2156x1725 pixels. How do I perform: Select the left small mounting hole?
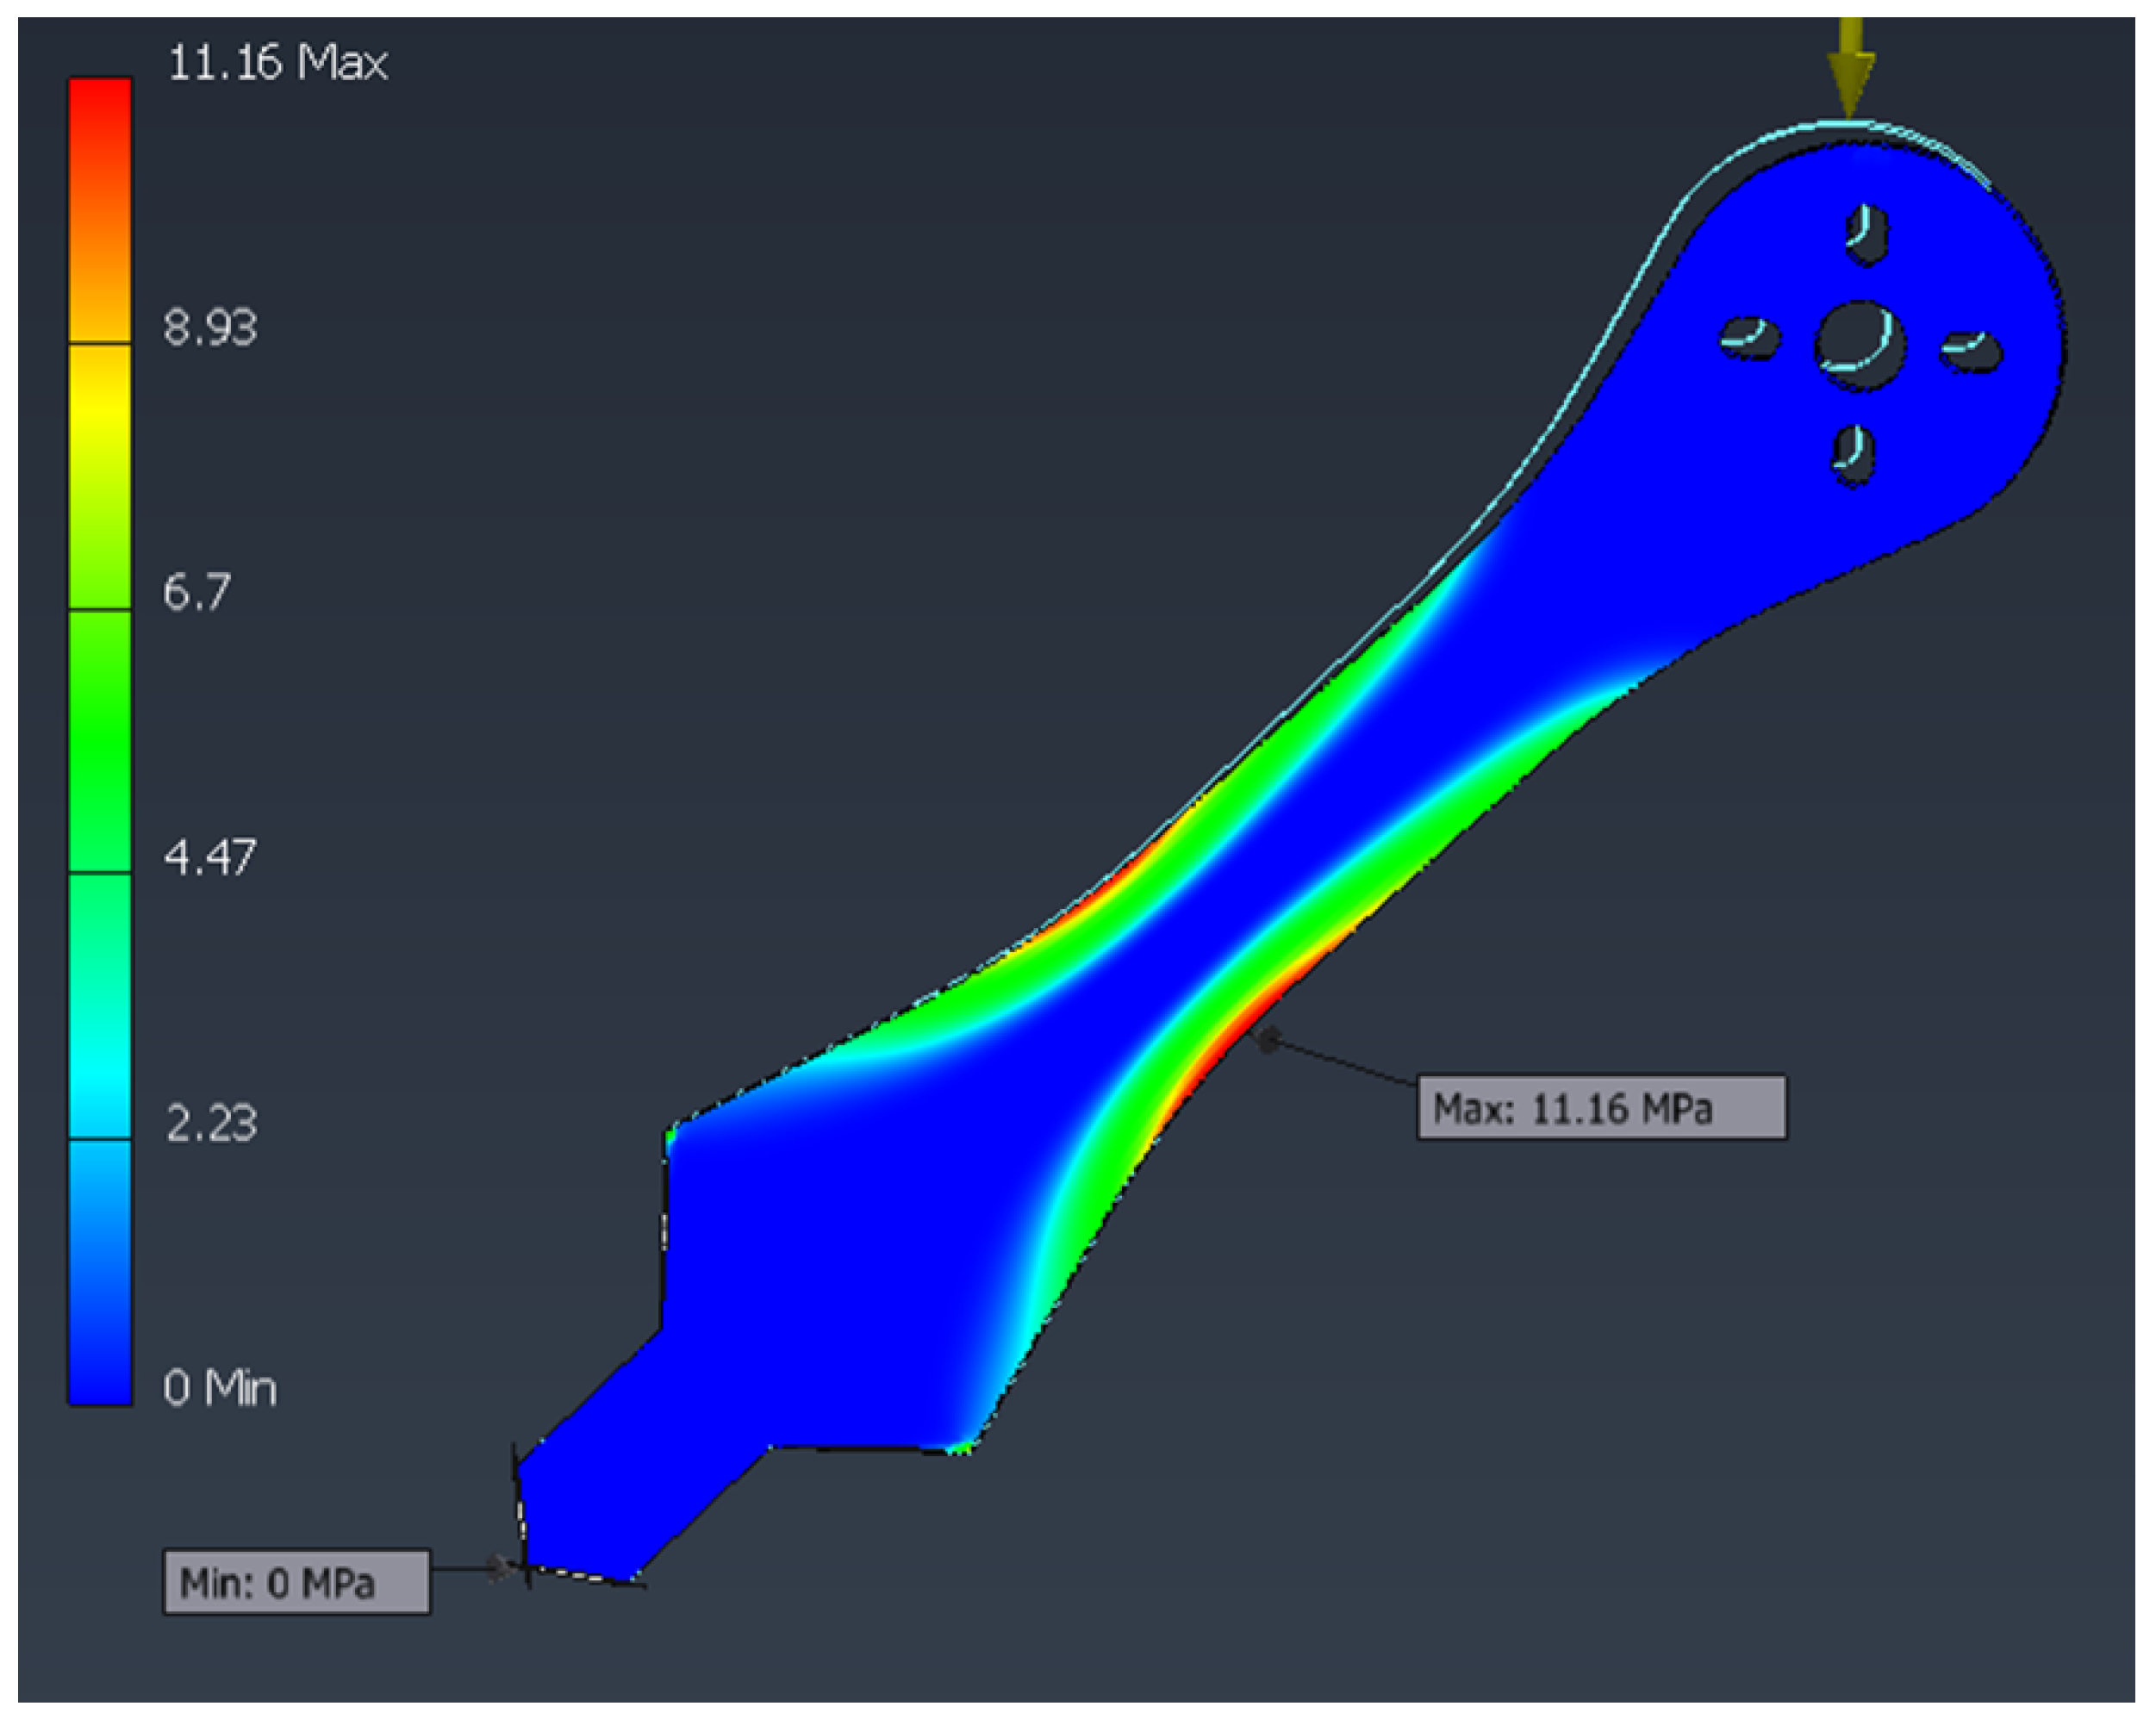coord(1750,337)
